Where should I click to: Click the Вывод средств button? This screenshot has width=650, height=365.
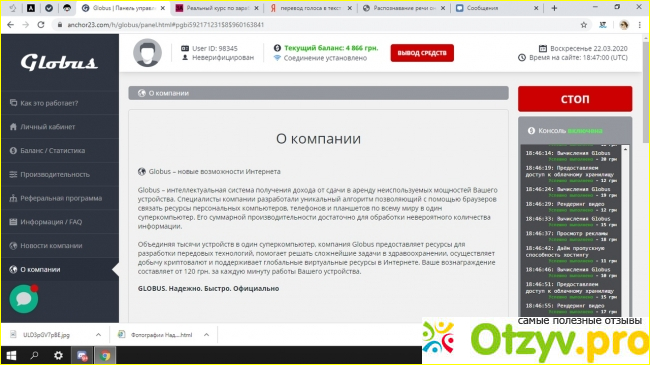click(422, 53)
